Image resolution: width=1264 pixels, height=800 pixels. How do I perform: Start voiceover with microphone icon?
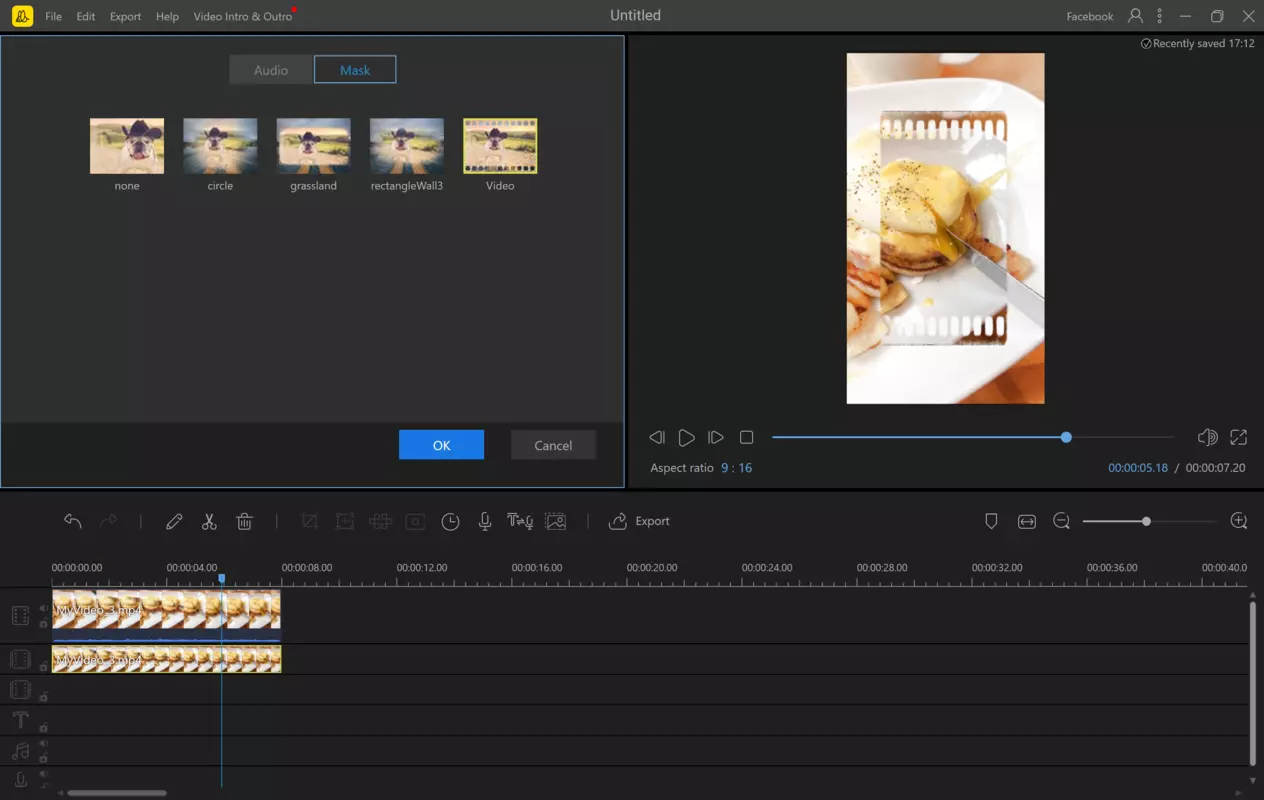click(485, 521)
